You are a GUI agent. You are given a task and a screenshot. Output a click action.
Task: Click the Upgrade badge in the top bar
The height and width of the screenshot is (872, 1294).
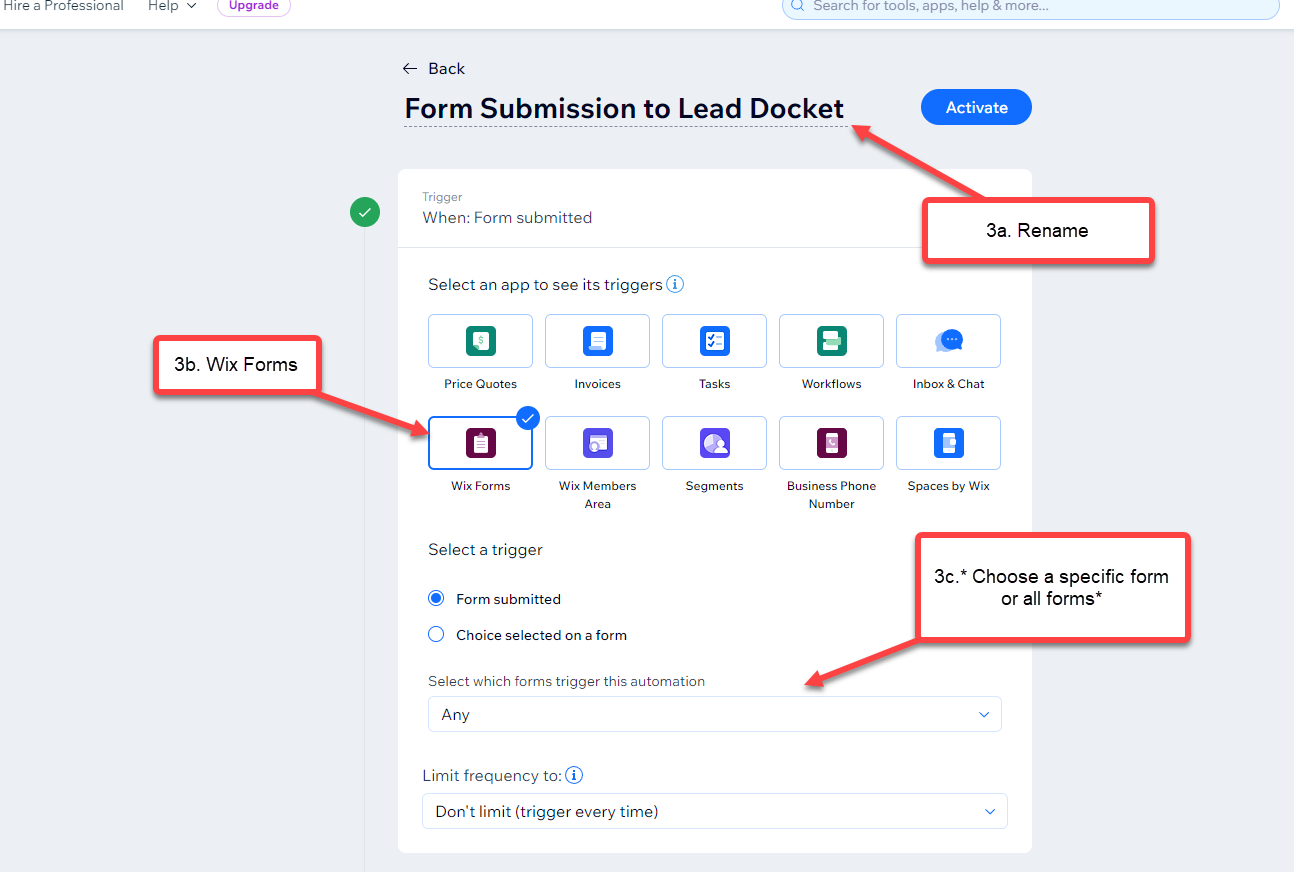click(x=253, y=7)
